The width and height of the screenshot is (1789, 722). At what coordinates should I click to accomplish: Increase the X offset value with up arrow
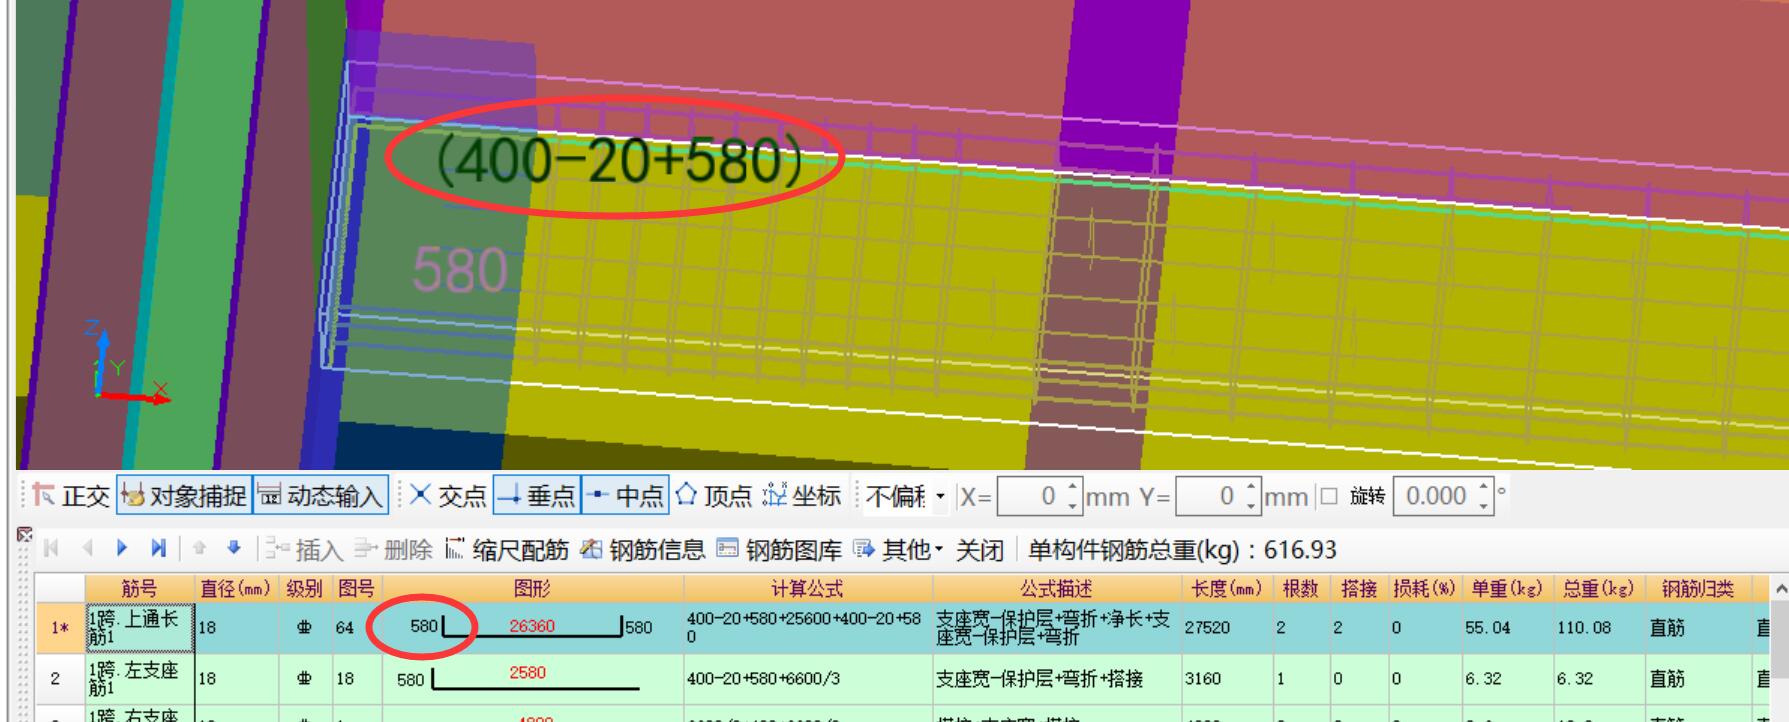pos(1073,488)
